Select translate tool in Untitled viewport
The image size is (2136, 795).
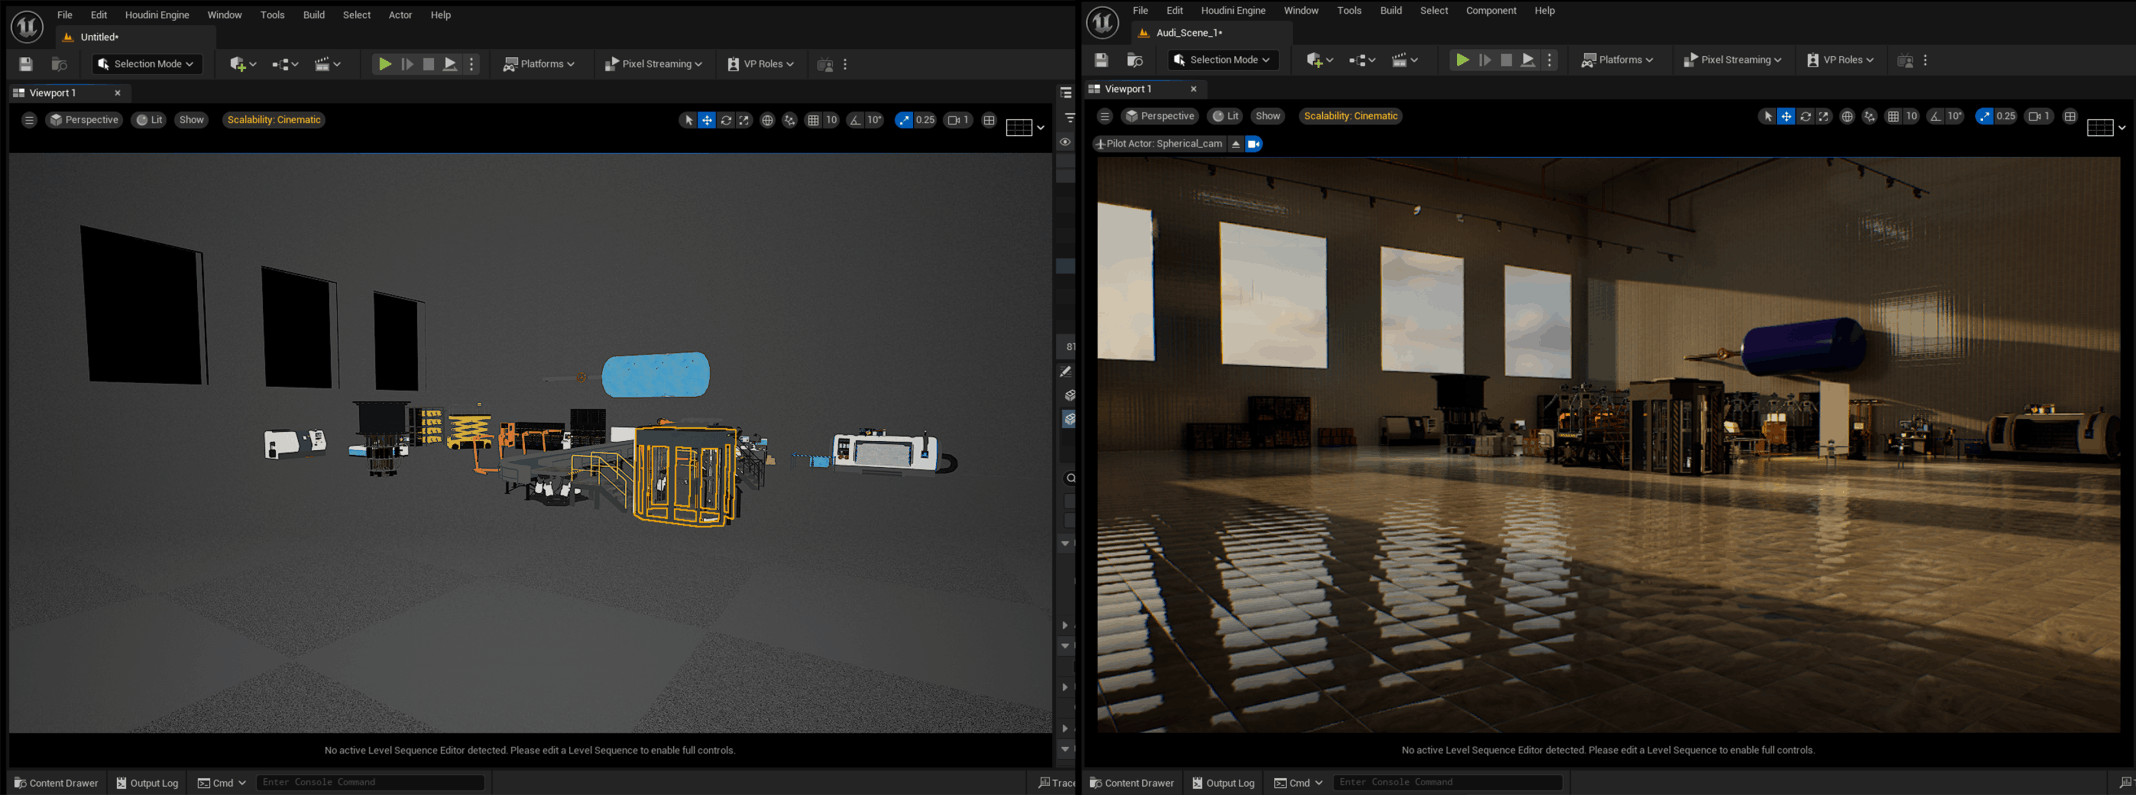coord(707,120)
